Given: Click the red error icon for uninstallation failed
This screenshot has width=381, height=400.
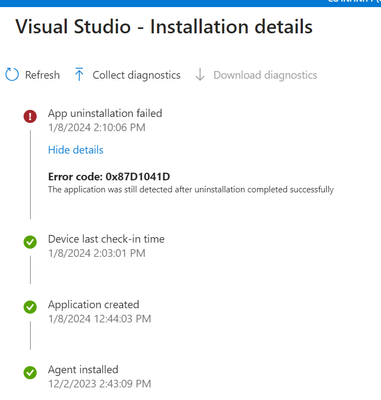Looking at the screenshot, I should point(30,116).
